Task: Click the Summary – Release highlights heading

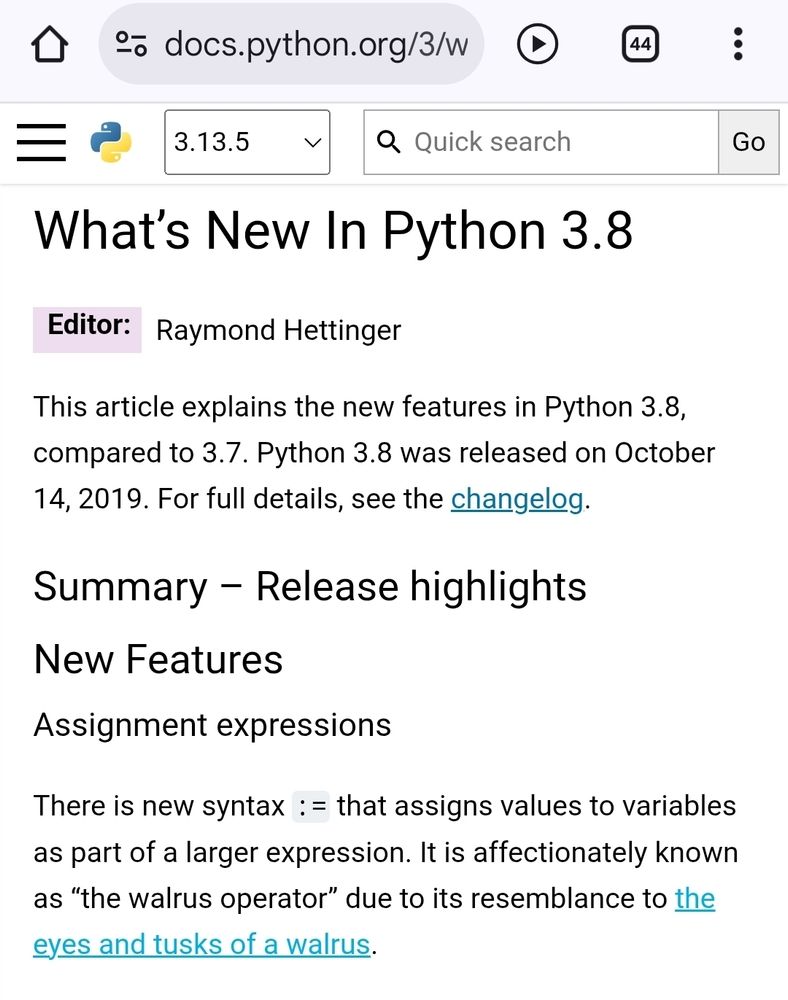Action: [x=310, y=587]
